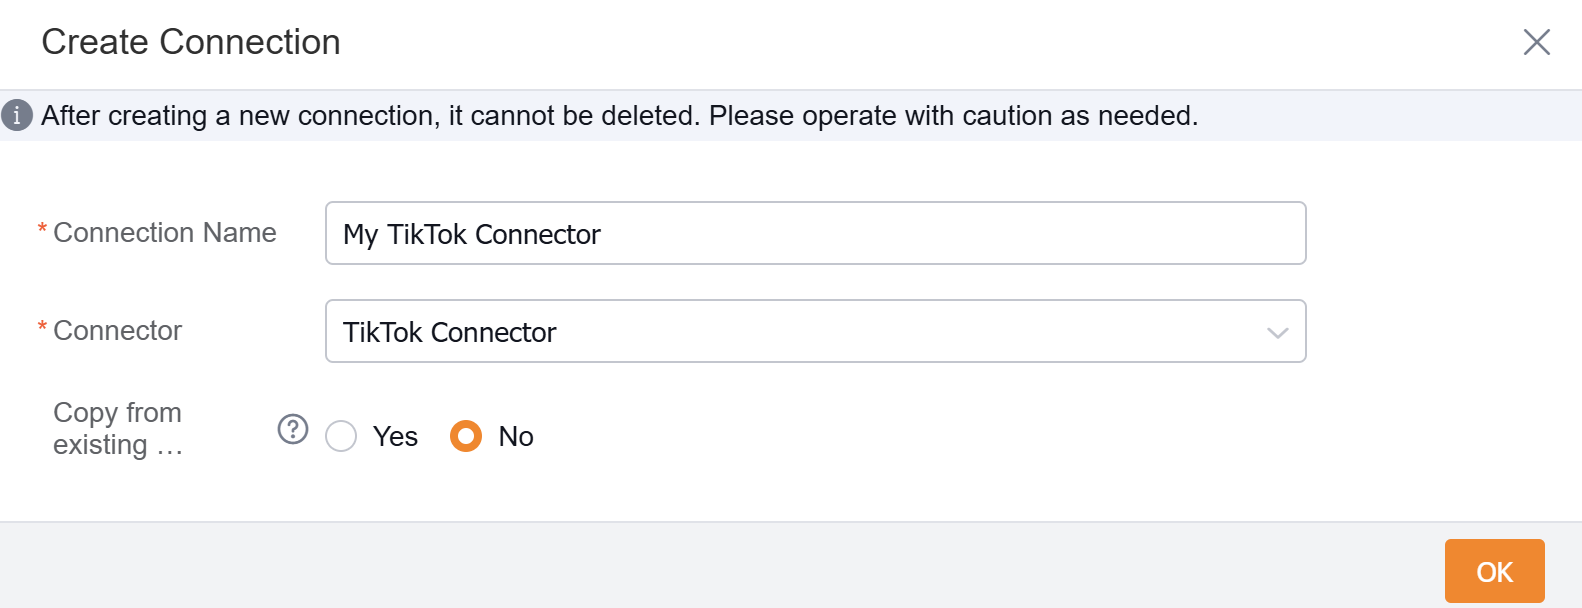Click the red asterisk beside Connector
This screenshot has height=608, width=1582.
tap(42, 328)
